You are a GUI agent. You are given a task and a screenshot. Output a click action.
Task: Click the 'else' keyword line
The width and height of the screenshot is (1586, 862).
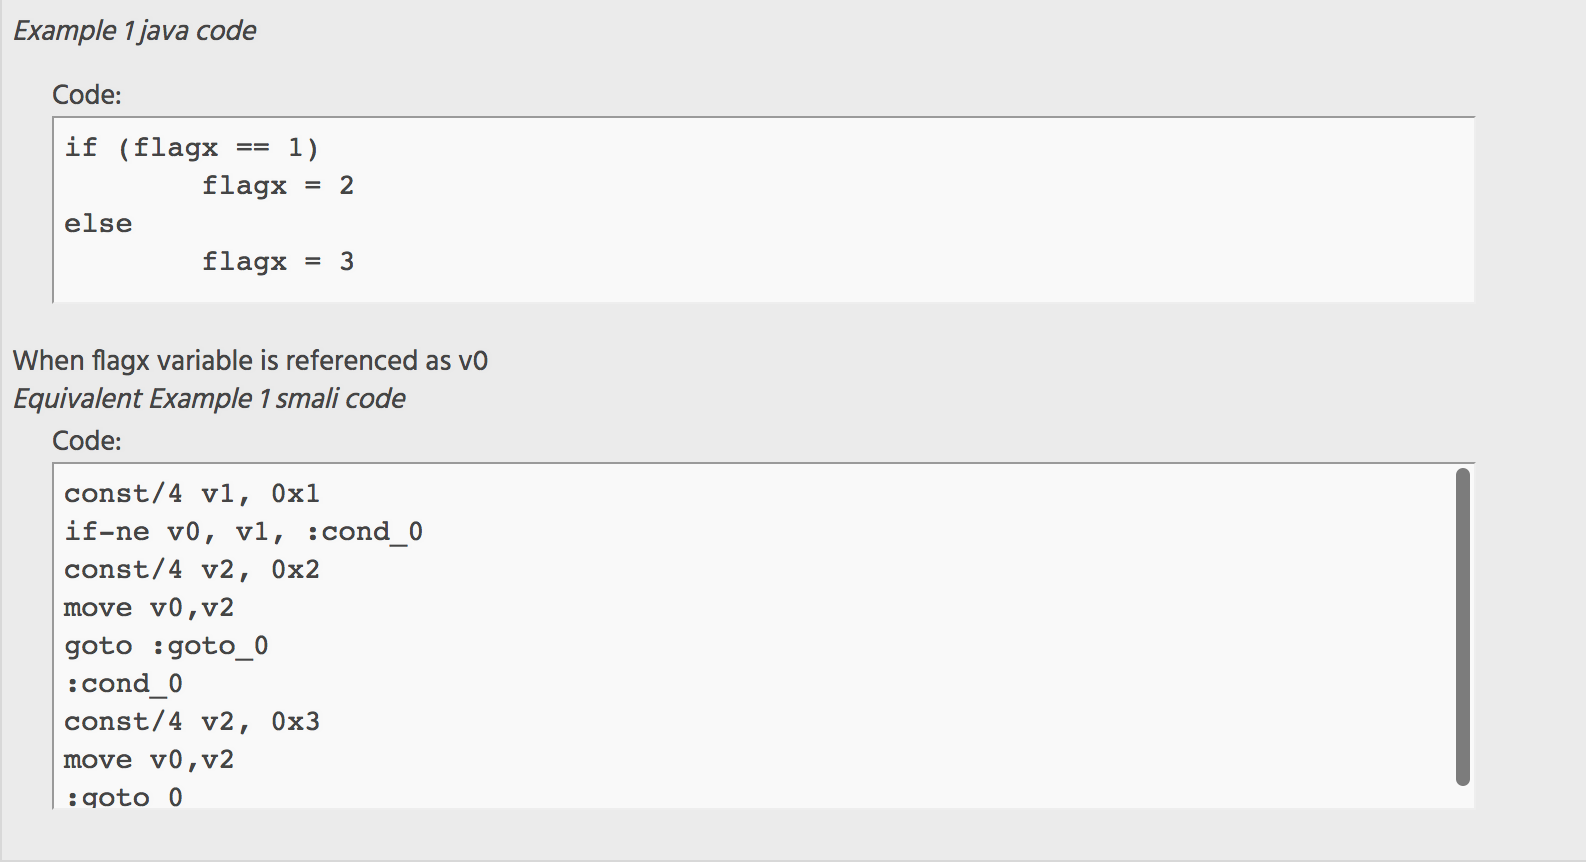(x=98, y=224)
